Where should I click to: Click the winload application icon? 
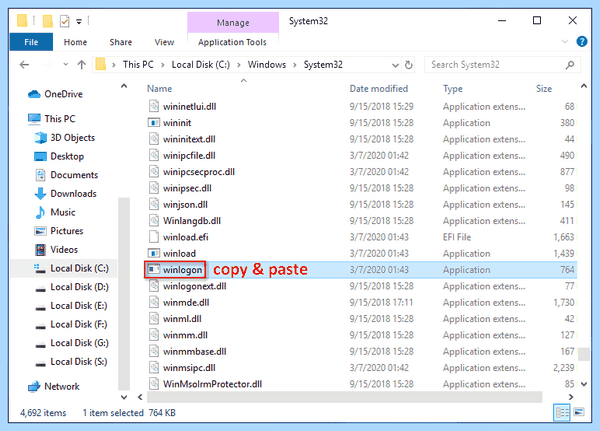click(x=154, y=253)
